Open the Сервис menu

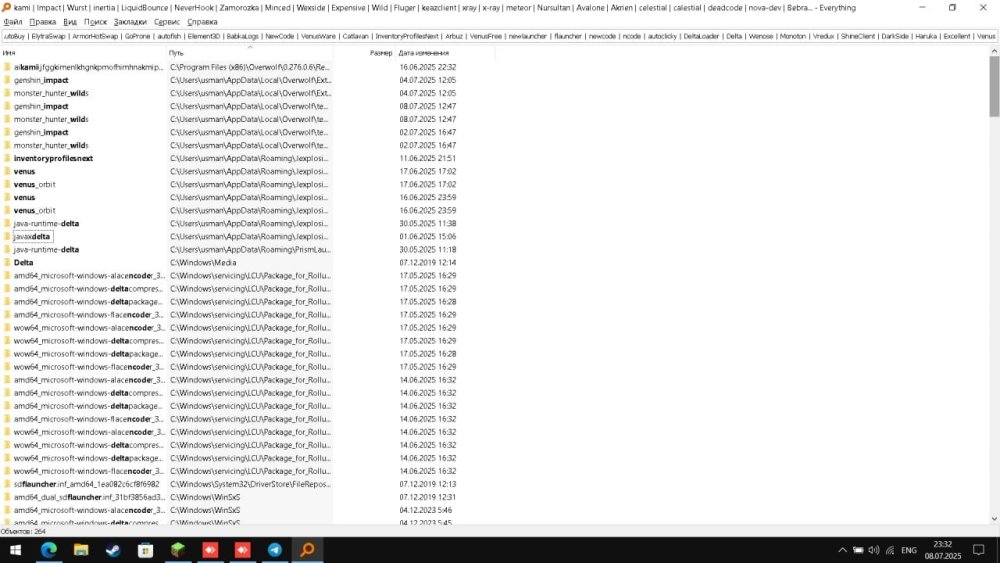(x=167, y=22)
